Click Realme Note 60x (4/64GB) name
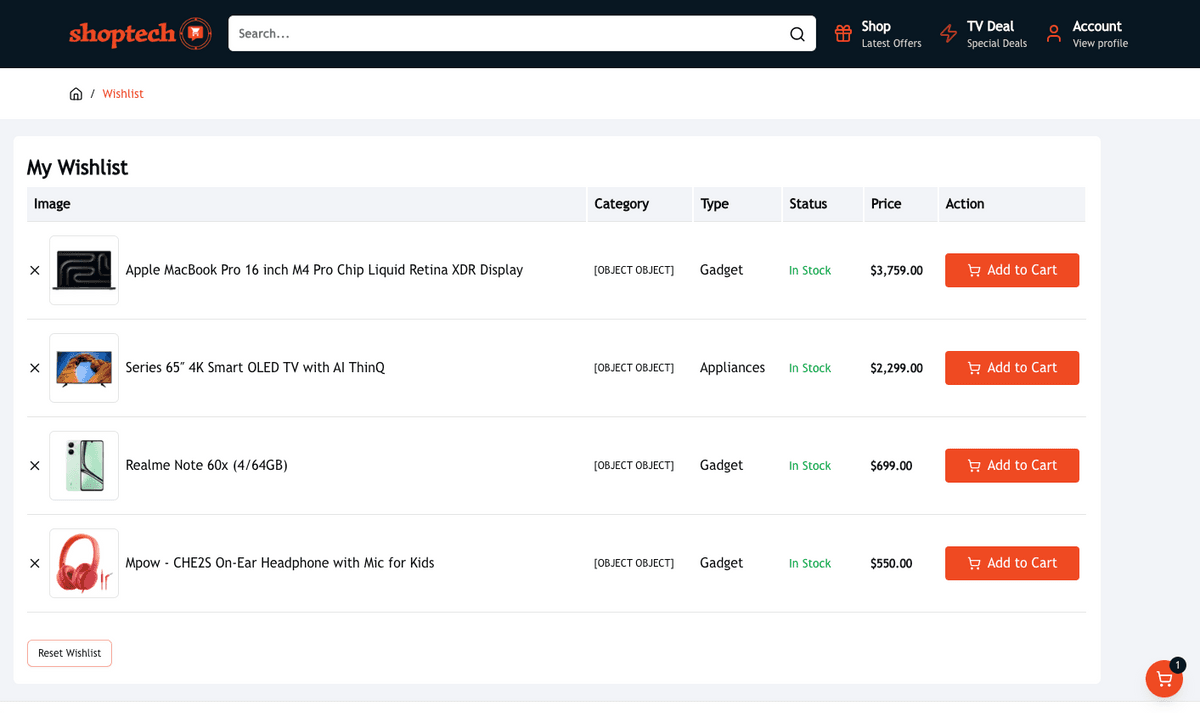This screenshot has height=713, width=1200. [x=206, y=466]
